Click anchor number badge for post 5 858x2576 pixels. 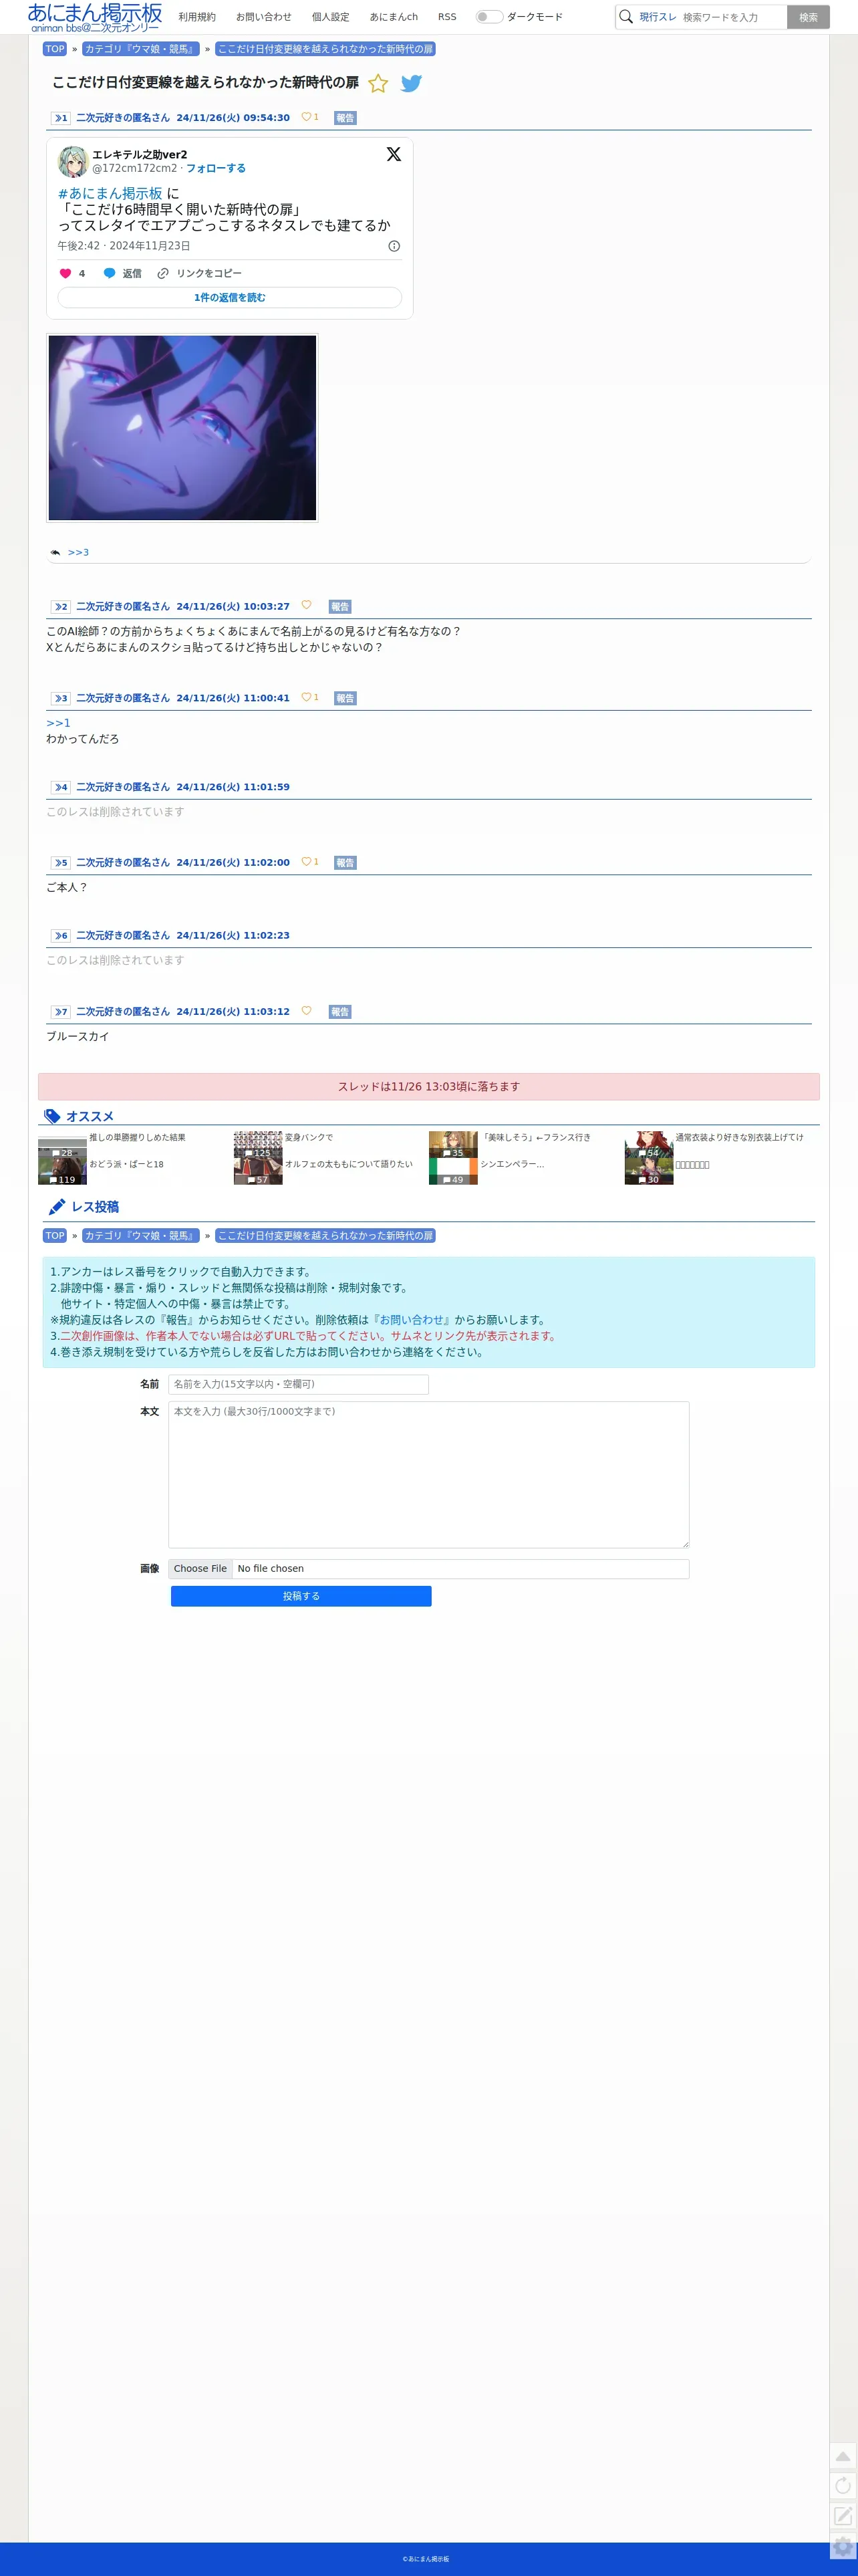(61, 863)
